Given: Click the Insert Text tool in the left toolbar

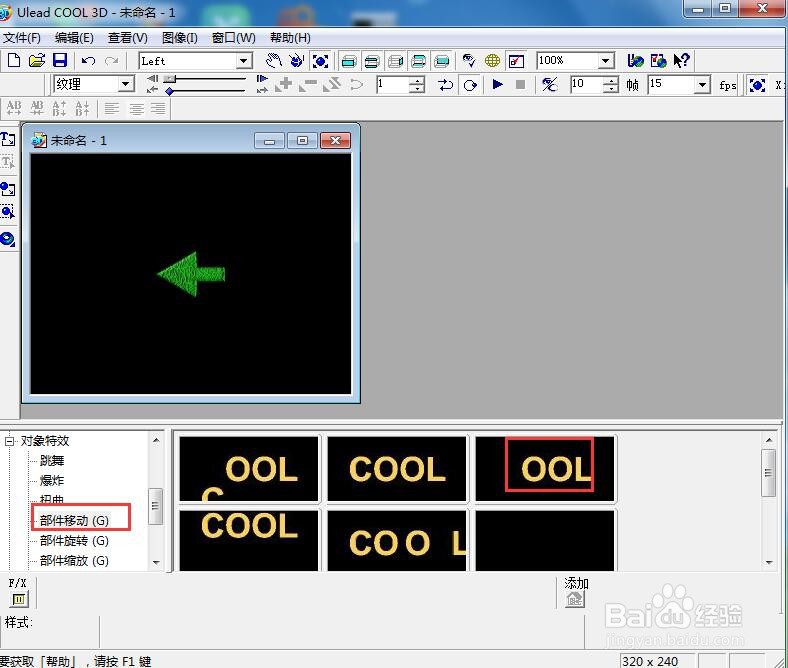Looking at the screenshot, I should (8, 139).
